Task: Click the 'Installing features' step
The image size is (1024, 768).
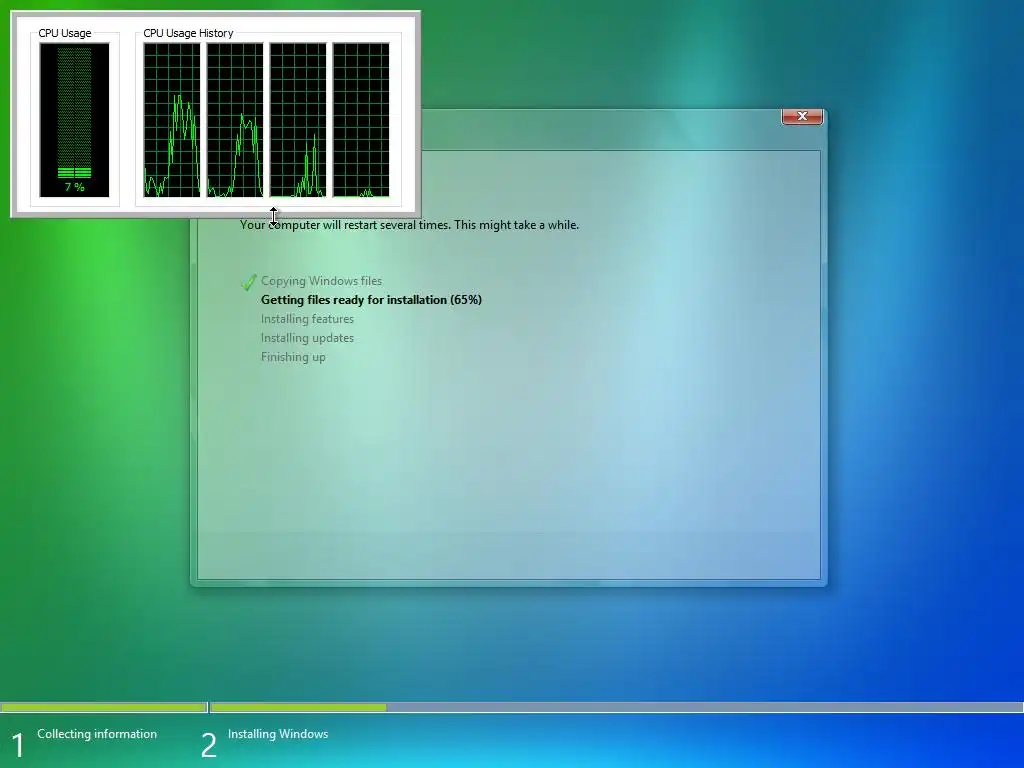Action: click(x=307, y=319)
